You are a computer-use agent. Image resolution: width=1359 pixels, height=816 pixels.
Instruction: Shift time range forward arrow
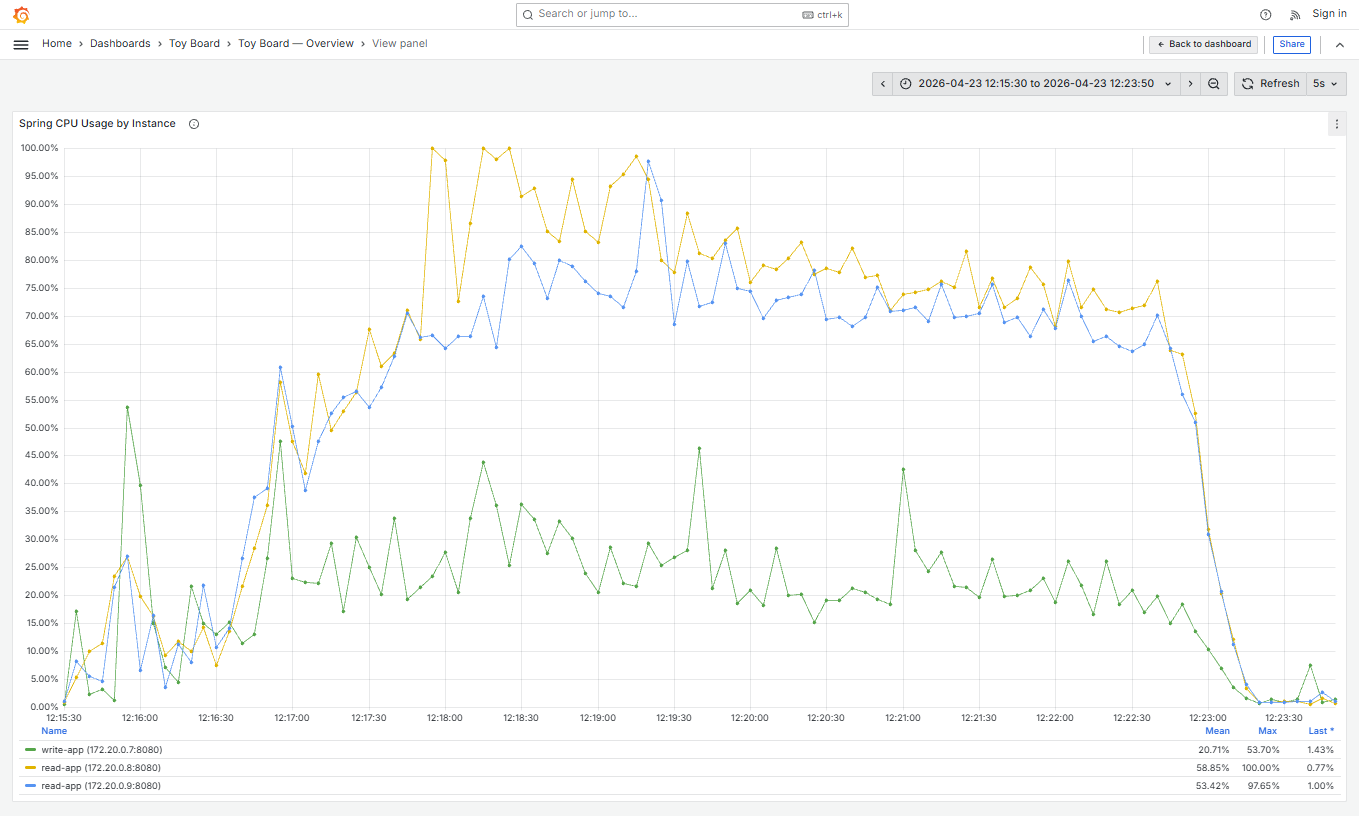[1190, 84]
